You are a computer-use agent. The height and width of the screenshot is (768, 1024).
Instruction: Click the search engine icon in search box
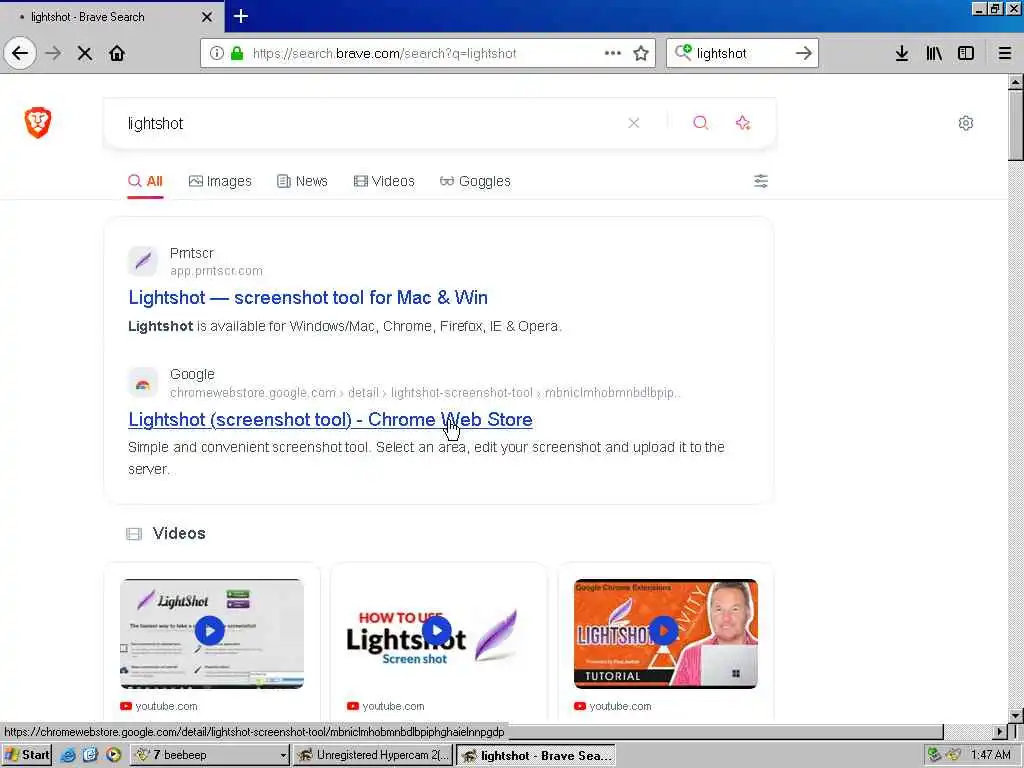(x=683, y=52)
